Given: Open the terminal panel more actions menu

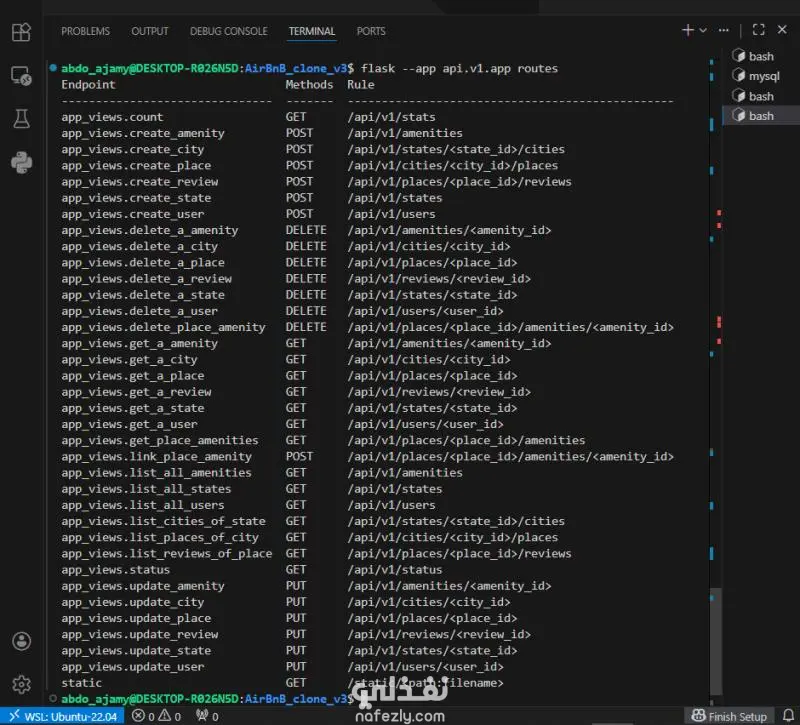Looking at the screenshot, I should [x=723, y=30].
